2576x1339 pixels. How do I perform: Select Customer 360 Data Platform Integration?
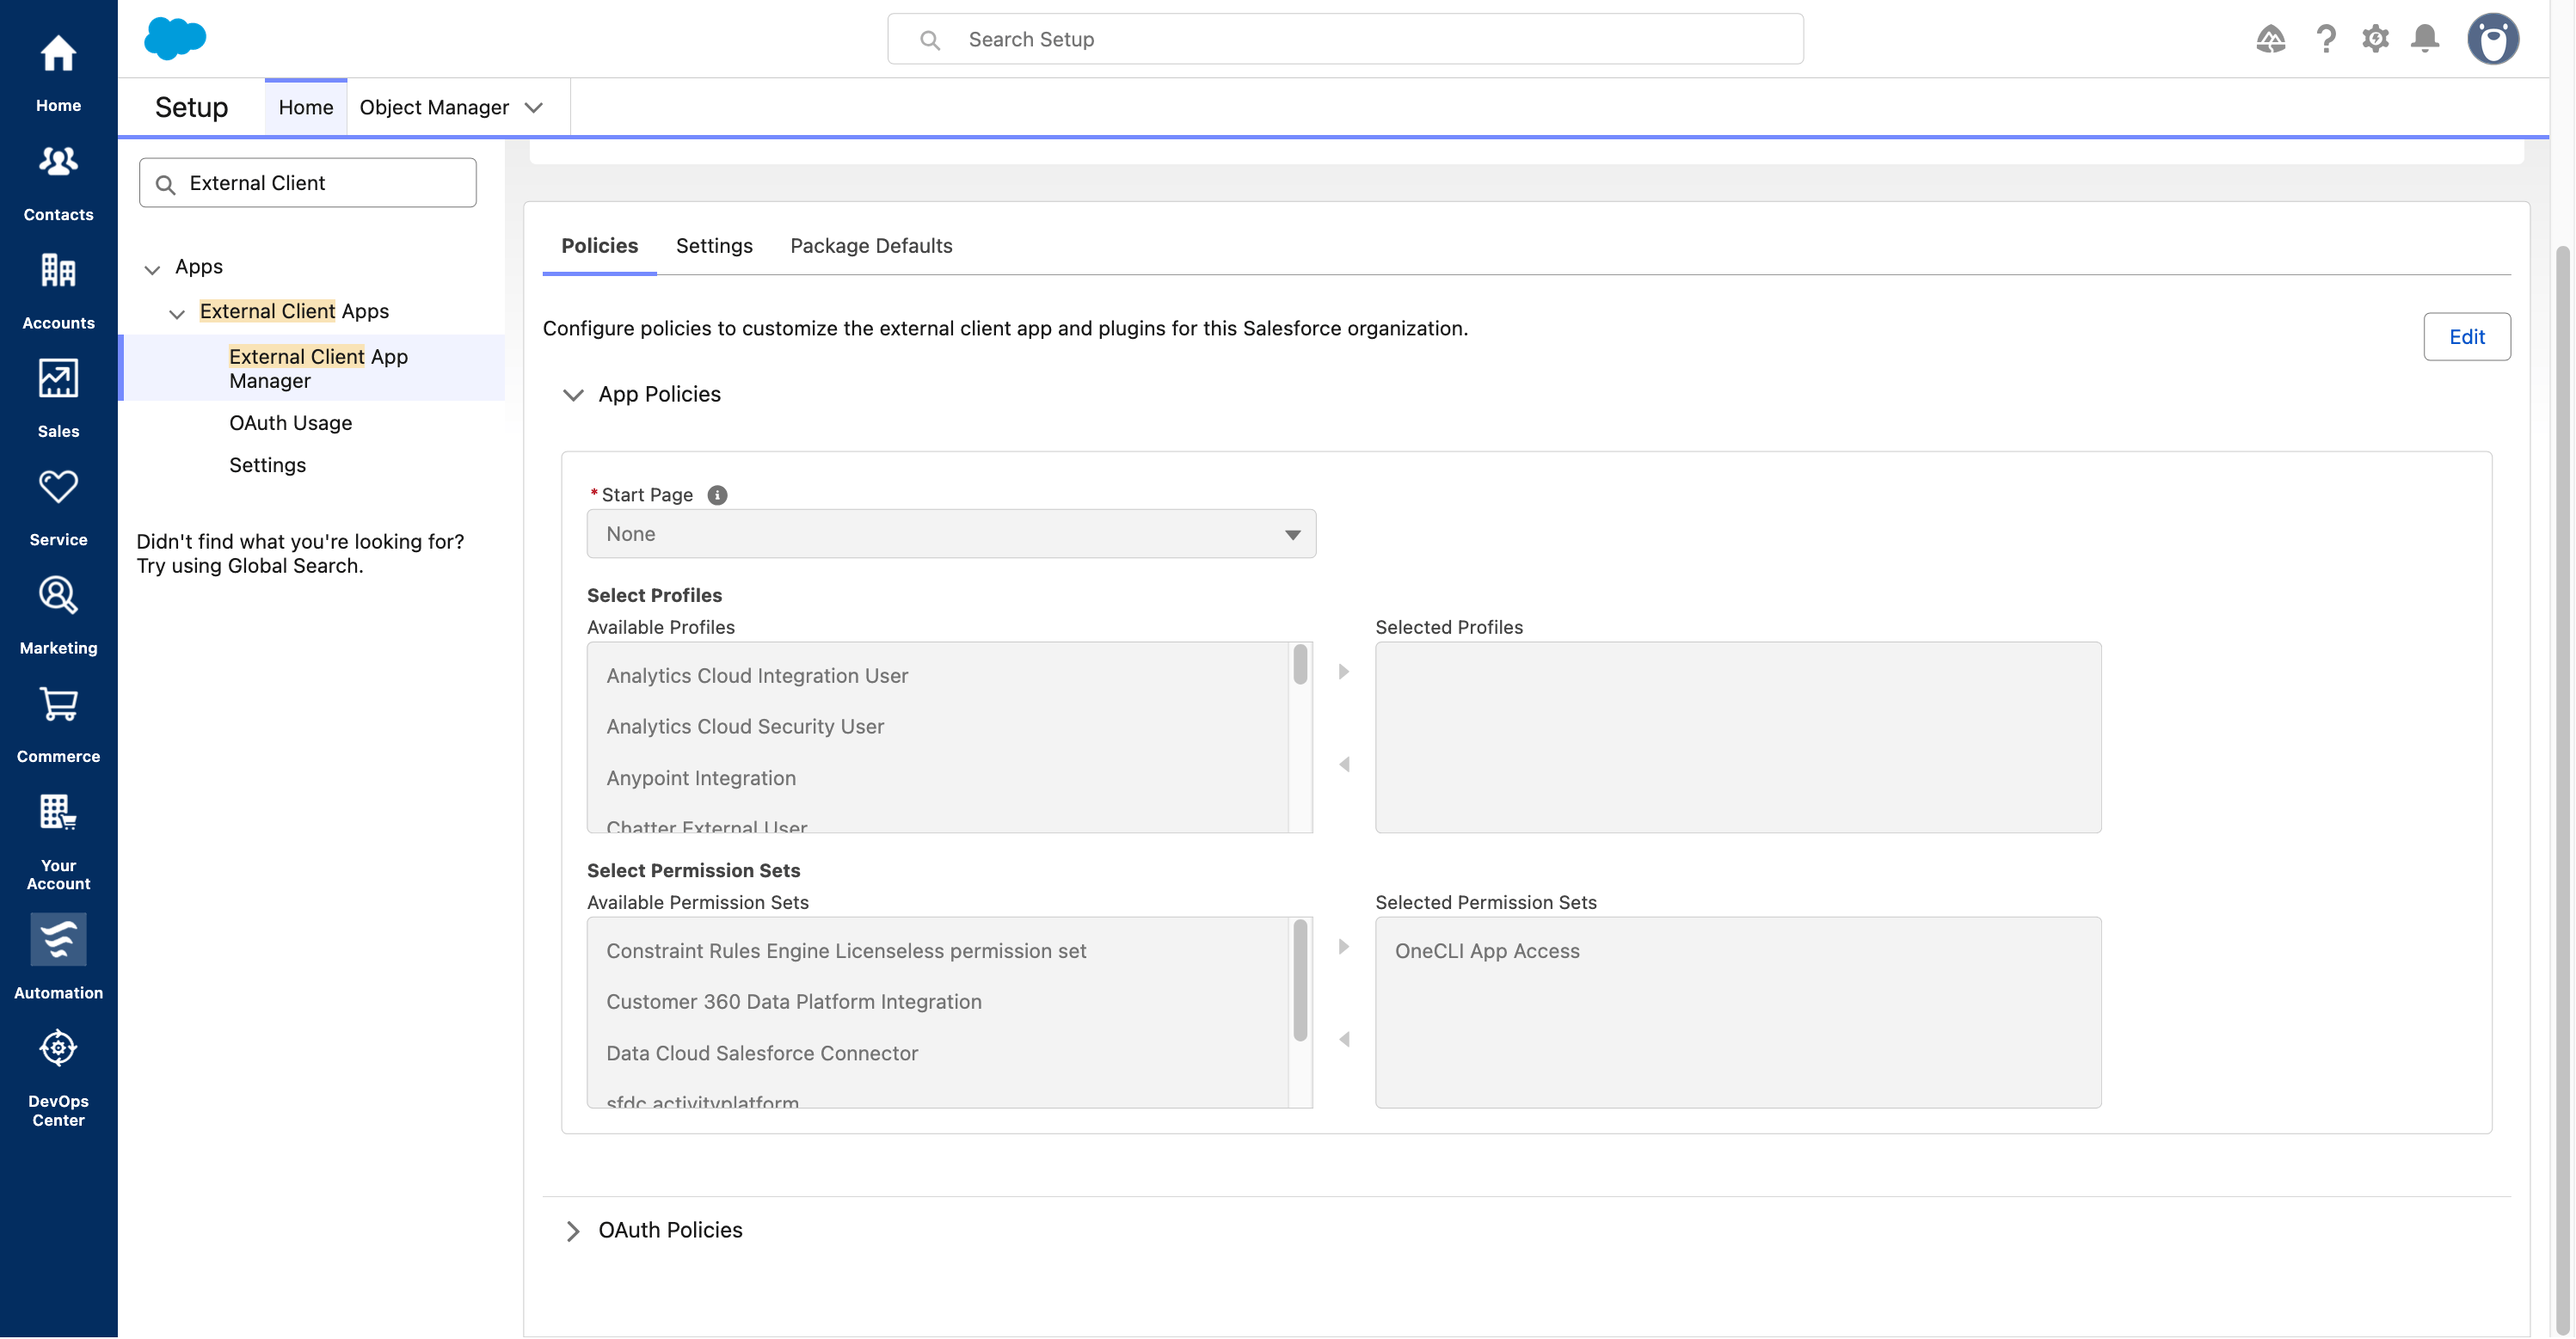[794, 1002]
